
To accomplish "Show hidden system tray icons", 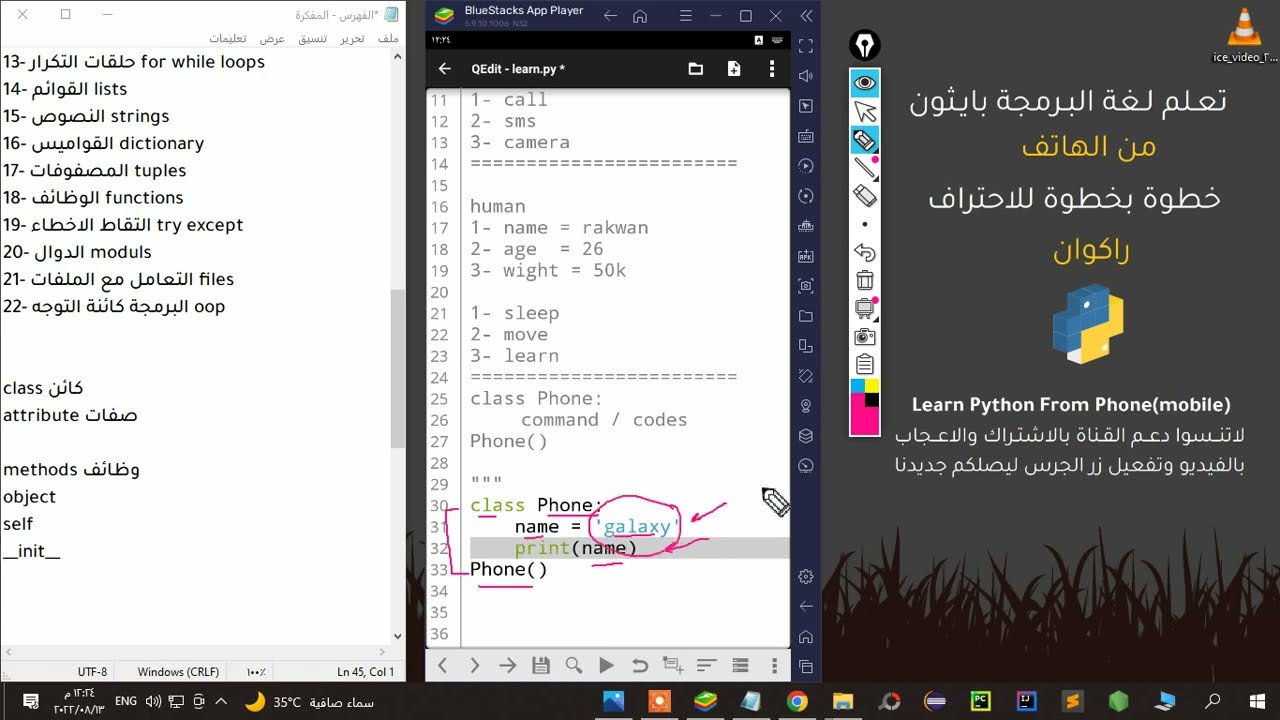I will [221, 701].
